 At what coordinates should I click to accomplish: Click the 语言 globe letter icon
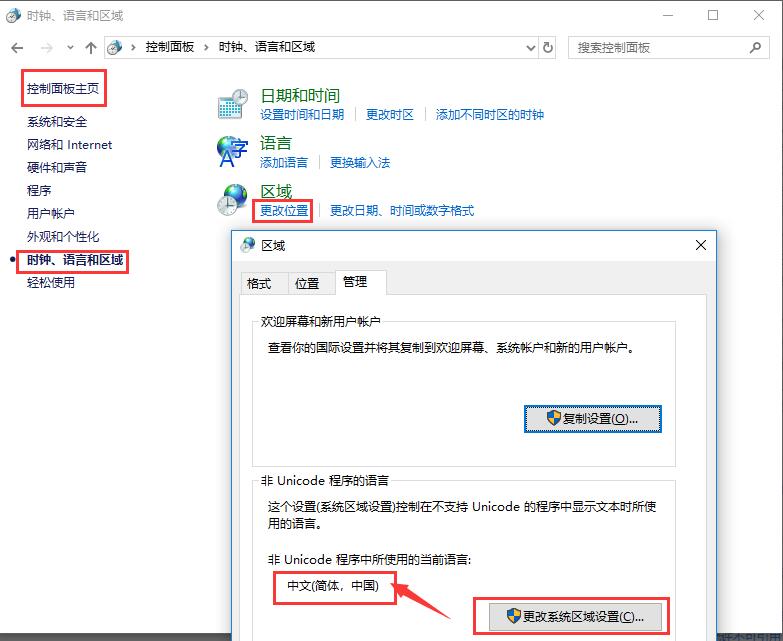[232, 152]
